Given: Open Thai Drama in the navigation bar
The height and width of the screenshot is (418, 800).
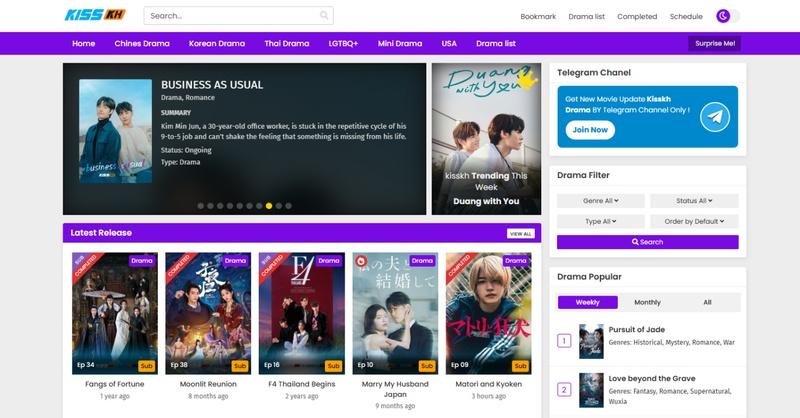Looking at the screenshot, I should [287, 43].
